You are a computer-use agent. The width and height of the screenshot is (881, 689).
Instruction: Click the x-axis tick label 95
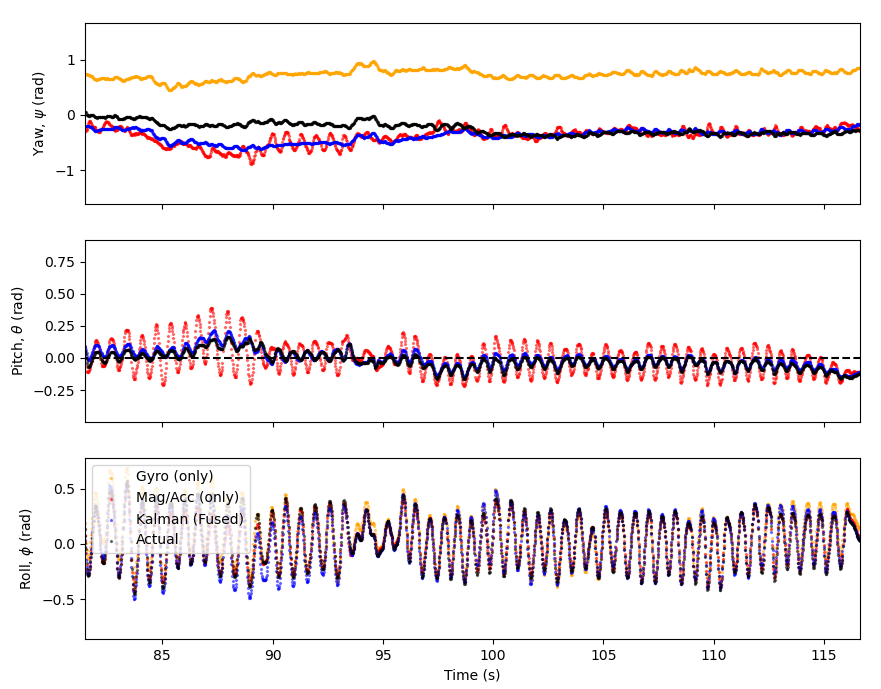point(383,656)
